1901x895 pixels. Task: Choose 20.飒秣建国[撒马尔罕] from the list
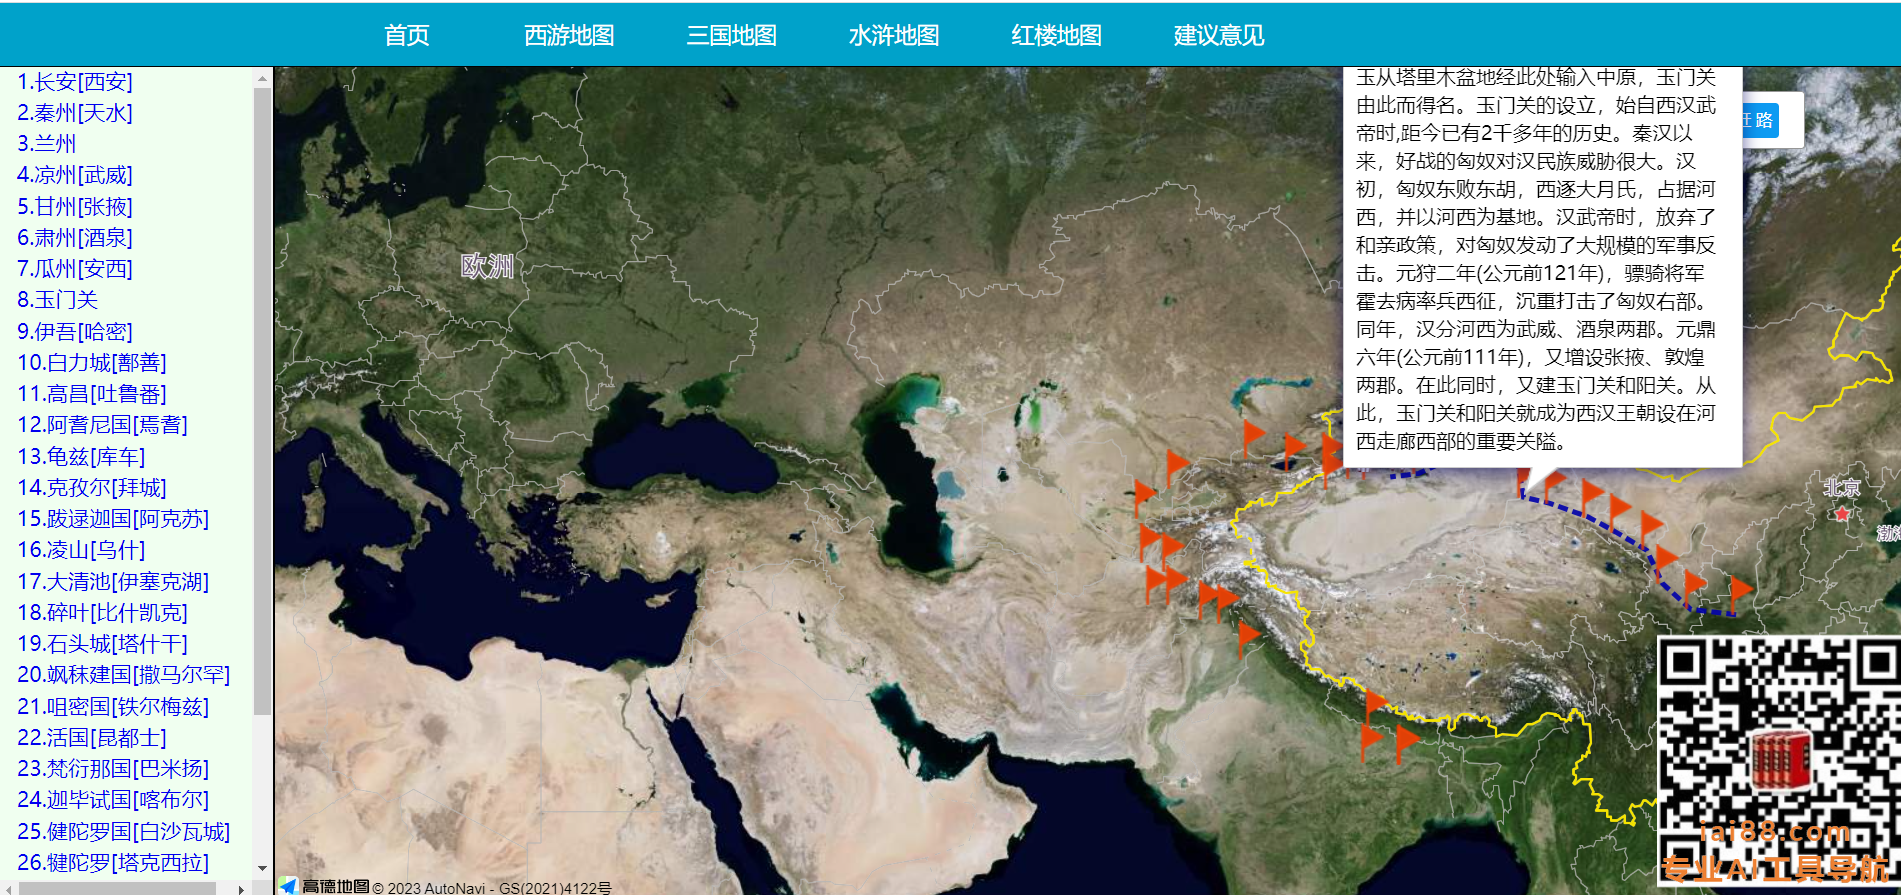click(123, 675)
